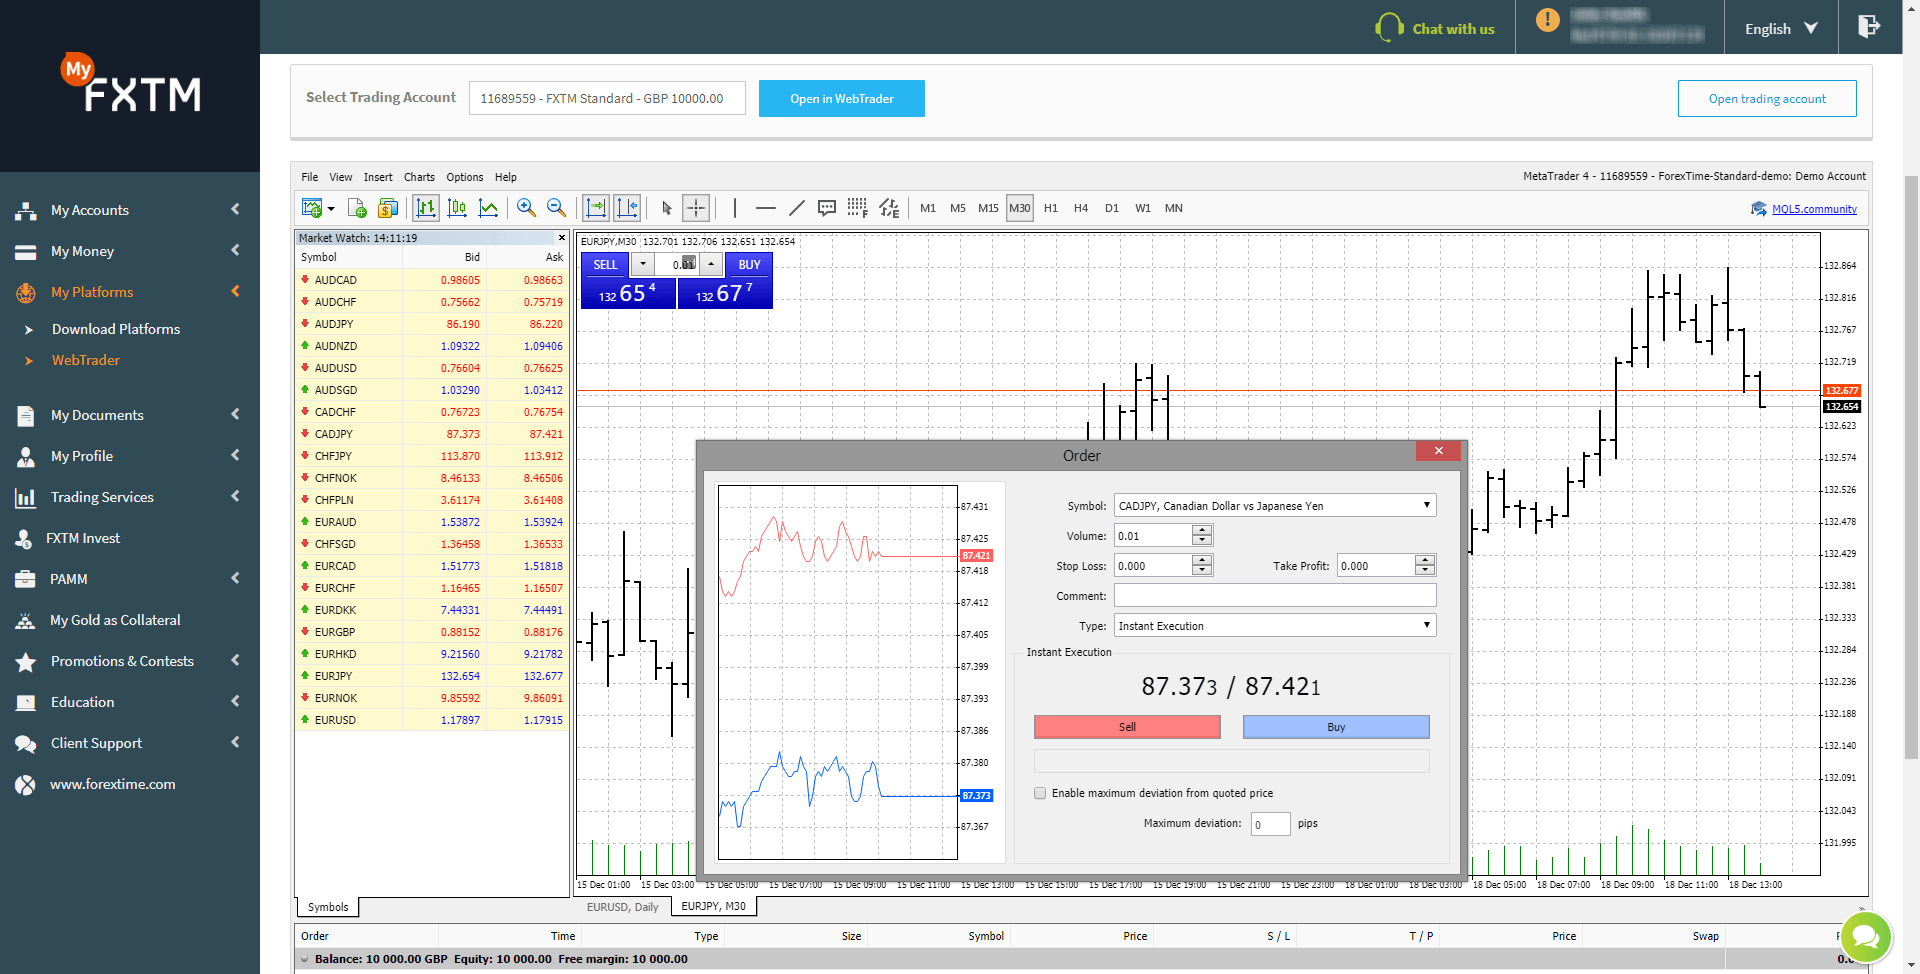Switch to D1 timeframe

tap(1112, 208)
